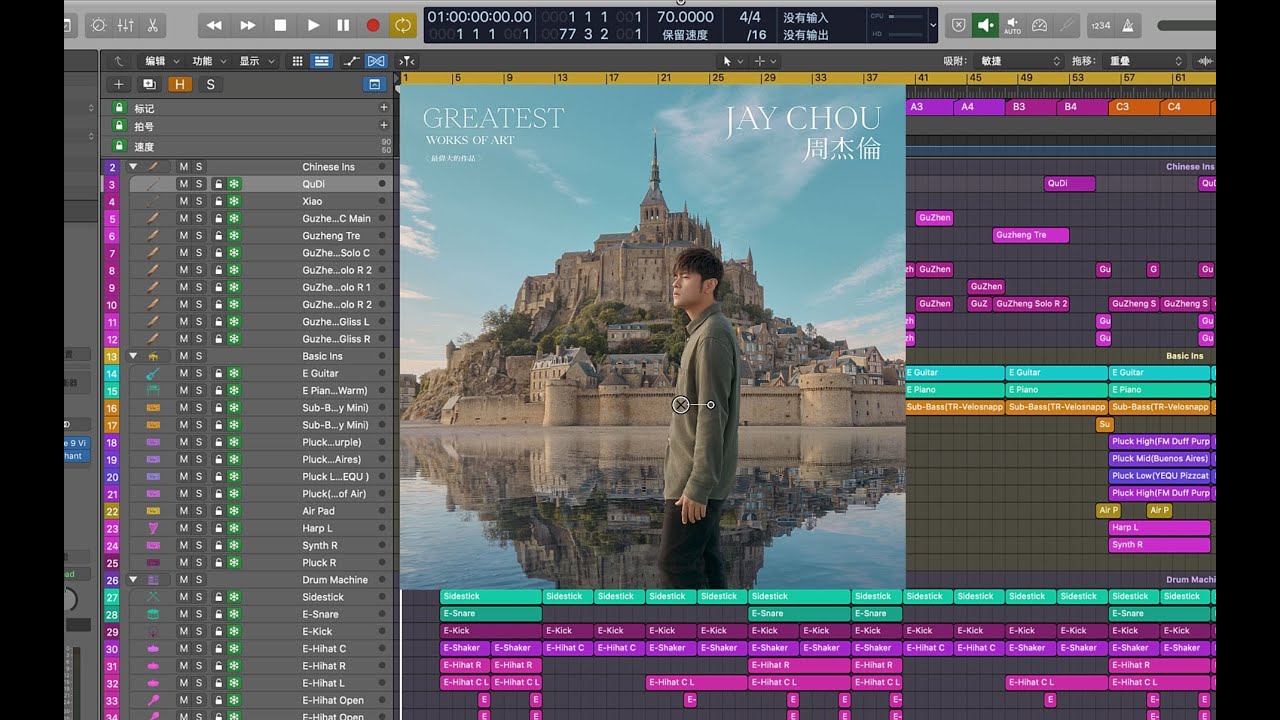
Task: Toggle Flex show/hide button
Action: [375, 61]
